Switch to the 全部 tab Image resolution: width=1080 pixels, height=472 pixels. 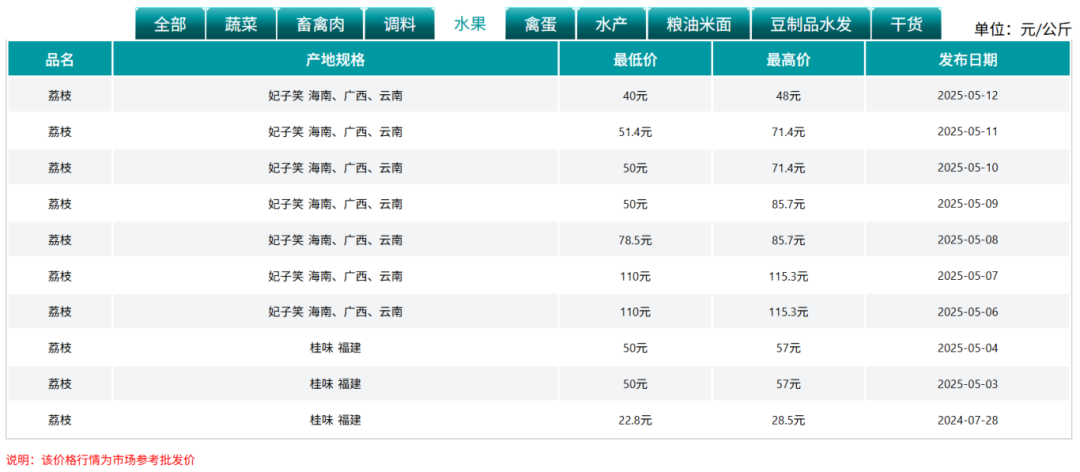point(170,24)
